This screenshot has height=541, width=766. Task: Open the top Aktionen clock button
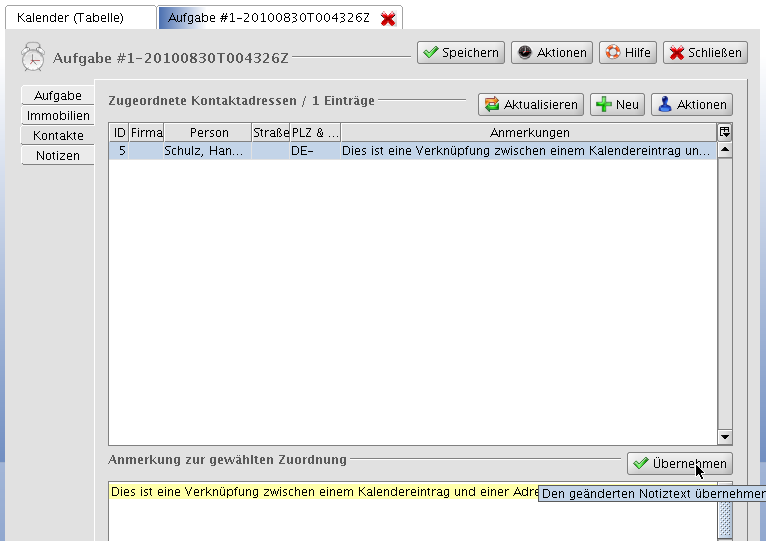pyautogui.click(x=551, y=53)
